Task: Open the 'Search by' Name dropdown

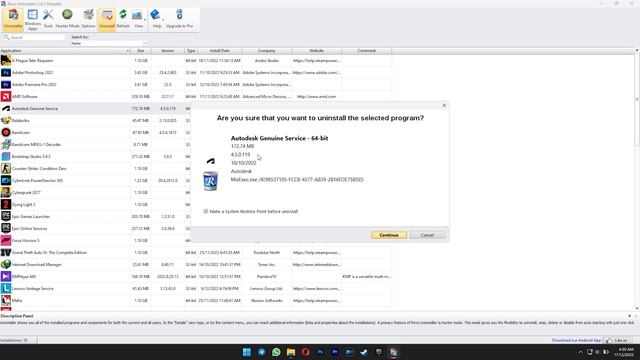Action: [109, 43]
